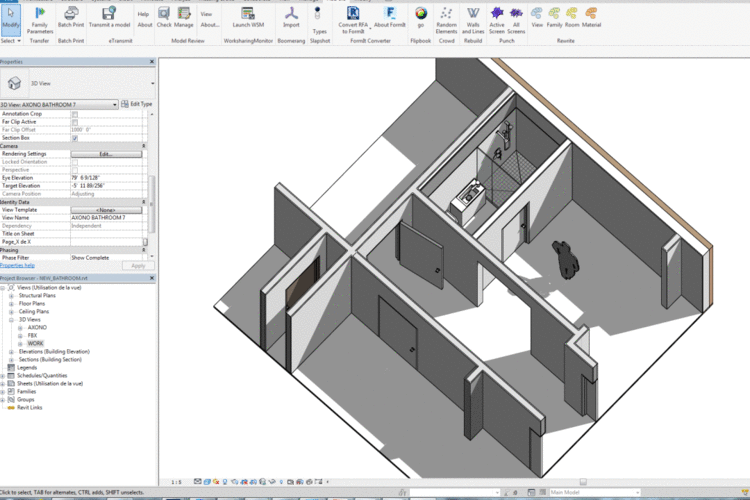Click the Eye Elevation value field
The width and height of the screenshot is (750, 500).
point(107,178)
